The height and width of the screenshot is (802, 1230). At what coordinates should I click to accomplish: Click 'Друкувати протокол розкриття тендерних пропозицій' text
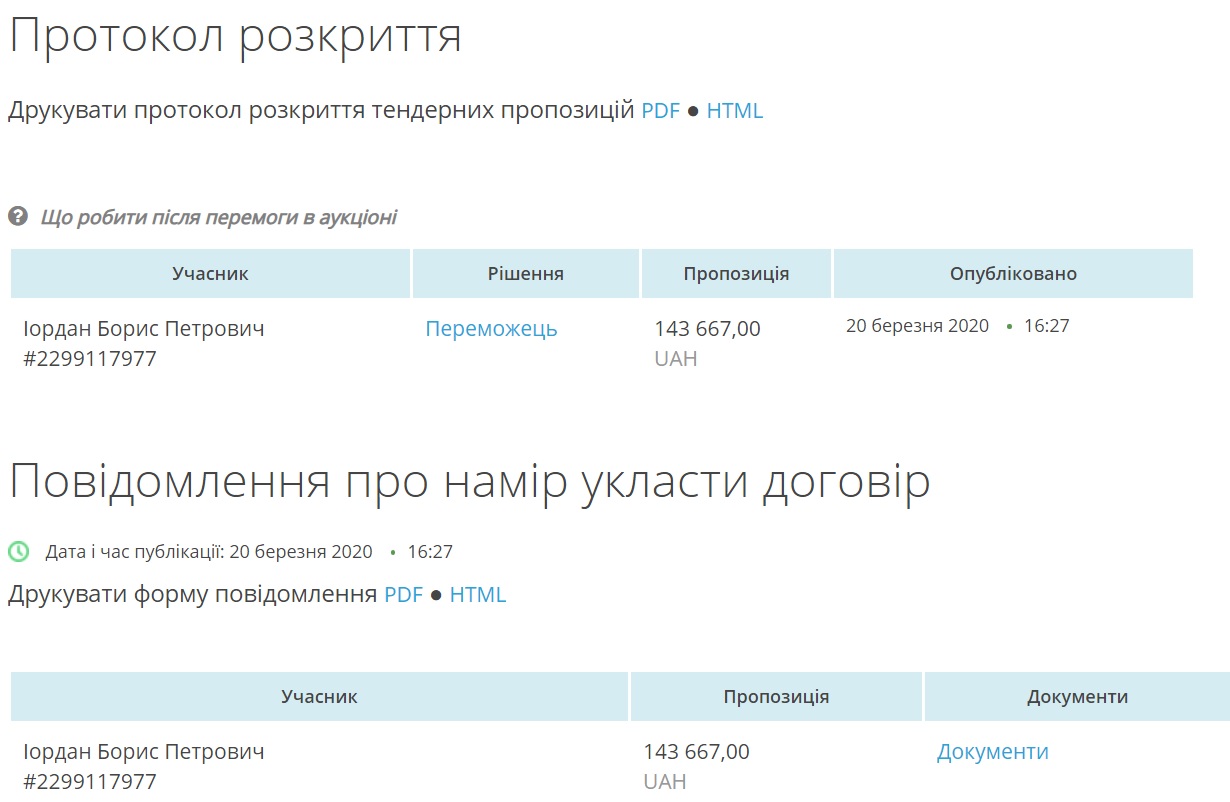click(321, 111)
